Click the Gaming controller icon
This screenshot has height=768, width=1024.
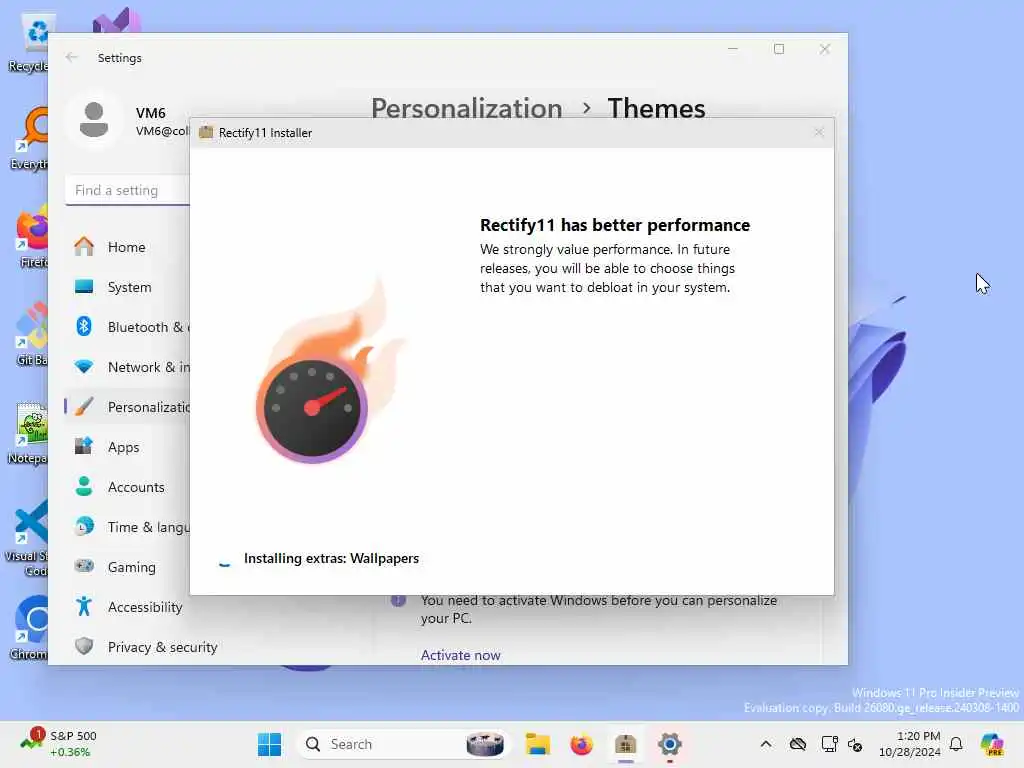coord(84,566)
